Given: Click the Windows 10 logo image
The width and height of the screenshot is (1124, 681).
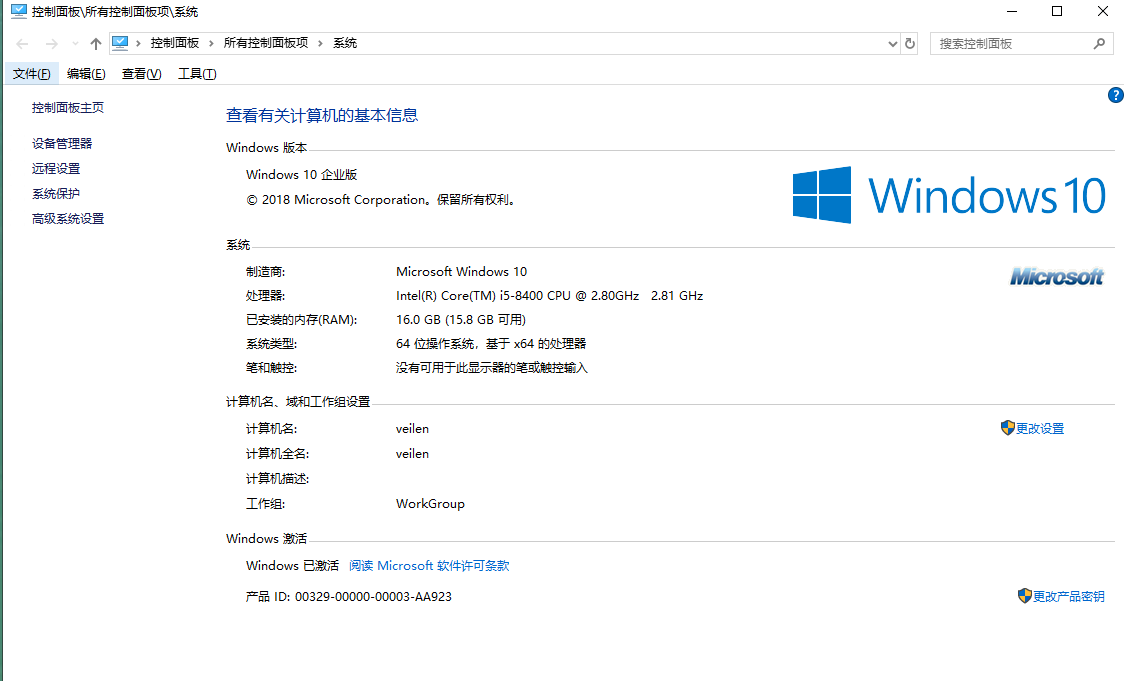Looking at the screenshot, I should pyautogui.click(x=950, y=195).
